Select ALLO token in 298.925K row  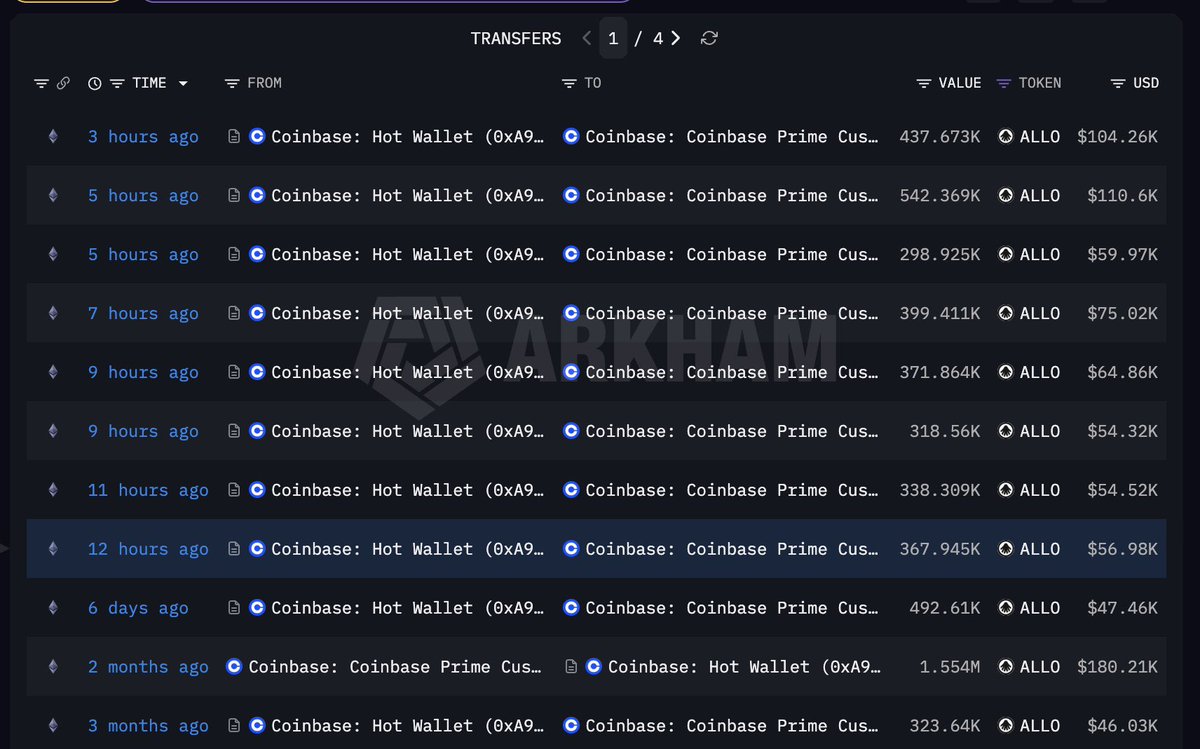1040,254
